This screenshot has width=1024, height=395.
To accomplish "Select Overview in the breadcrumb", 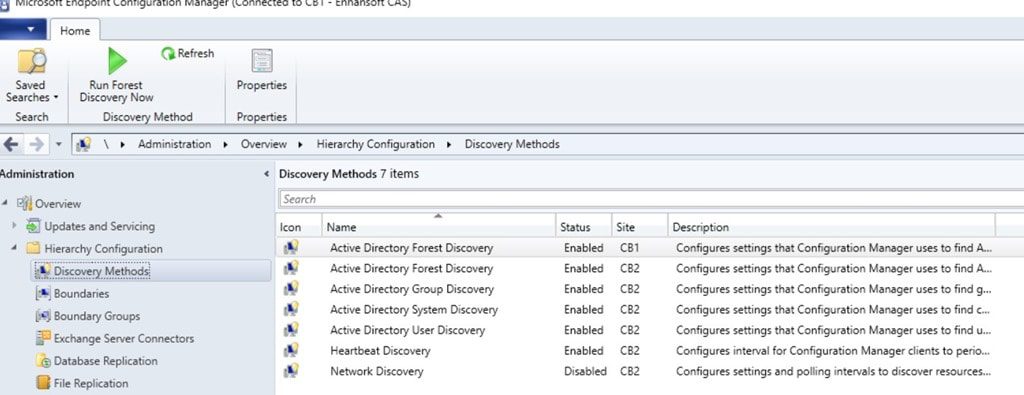I will (264, 144).
